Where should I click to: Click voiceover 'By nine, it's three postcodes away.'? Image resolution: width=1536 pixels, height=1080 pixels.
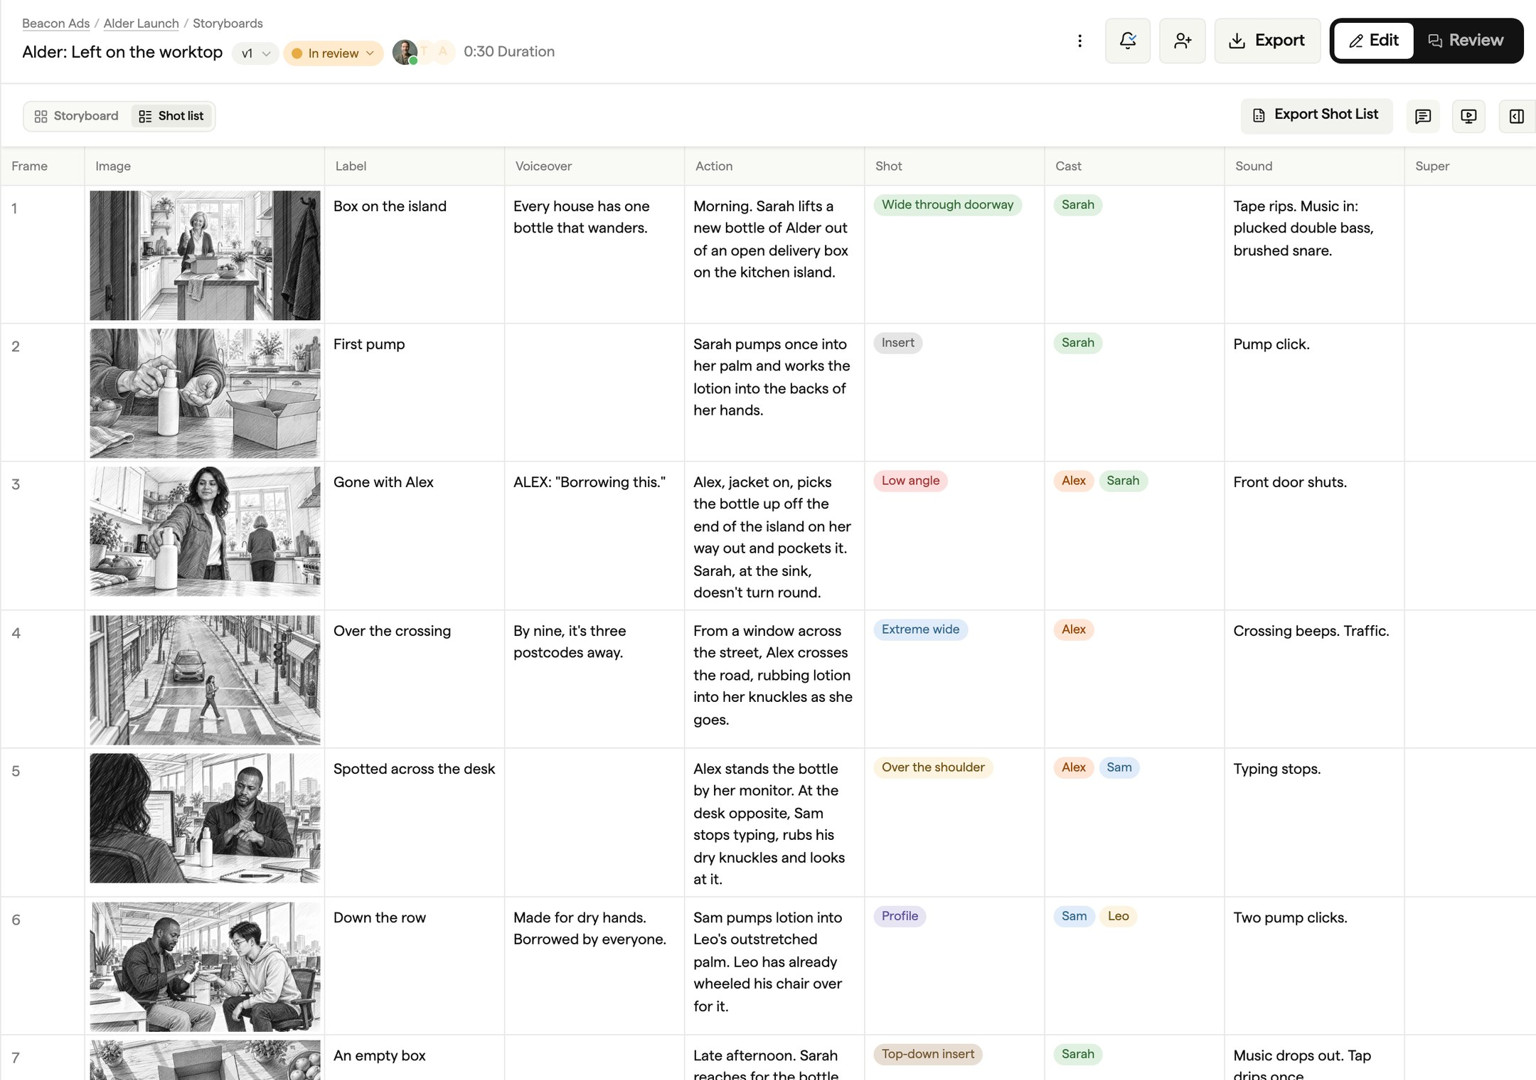(570, 642)
